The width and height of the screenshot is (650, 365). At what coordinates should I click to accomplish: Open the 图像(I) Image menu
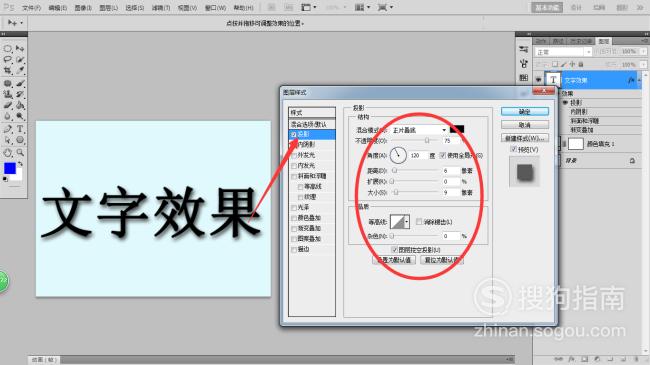83,8
